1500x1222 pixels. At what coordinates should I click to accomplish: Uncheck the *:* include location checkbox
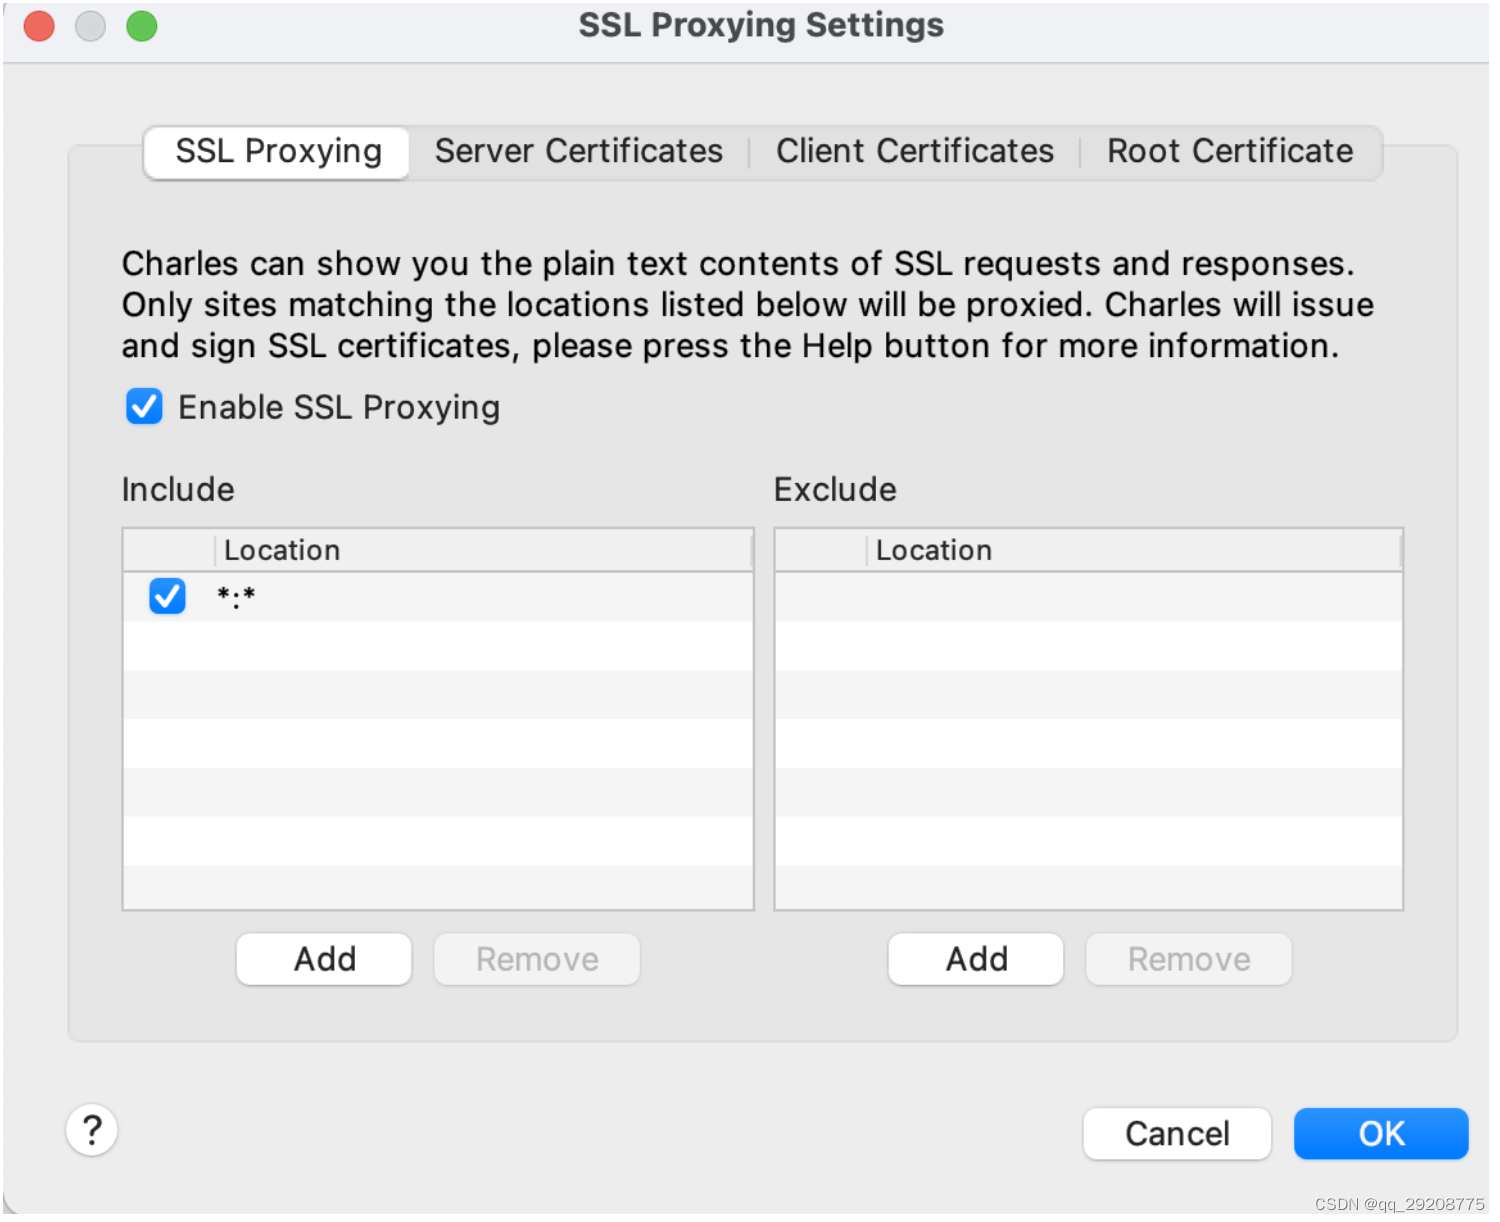pyautogui.click(x=167, y=596)
